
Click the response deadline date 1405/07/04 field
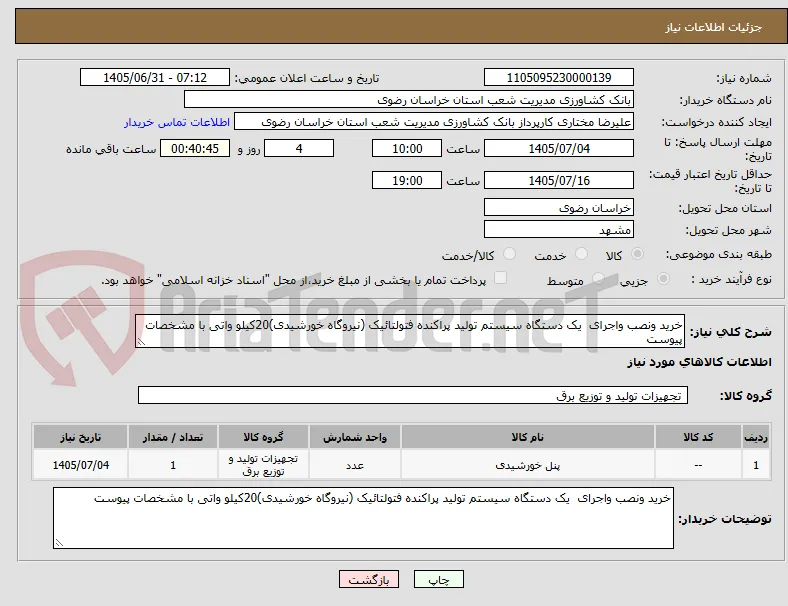point(559,148)
